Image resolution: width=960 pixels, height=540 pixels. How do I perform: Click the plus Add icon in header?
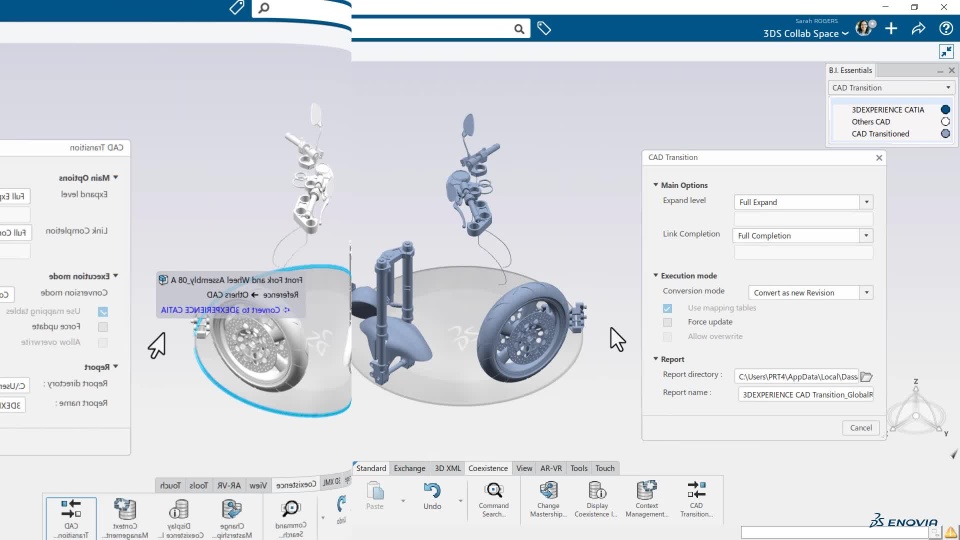[x=891, y=28]
